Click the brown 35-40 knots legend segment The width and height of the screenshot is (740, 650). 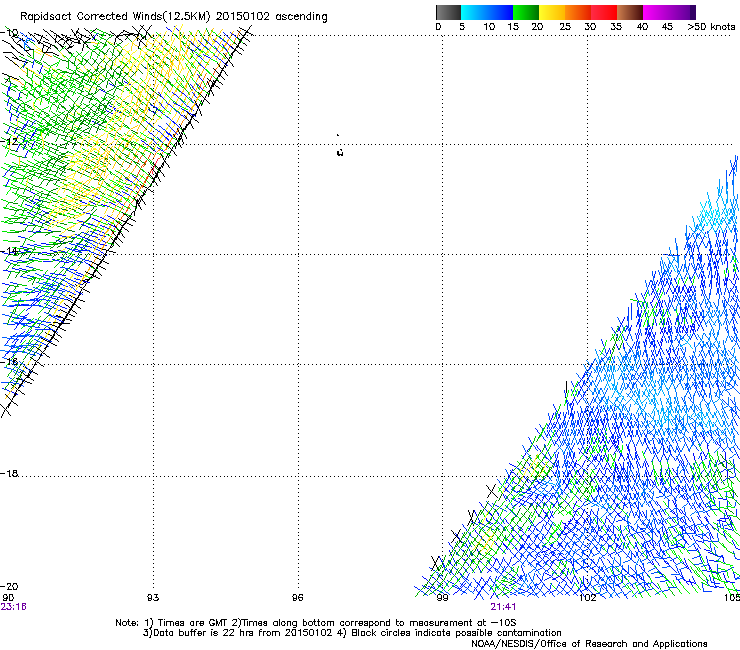point(630,12)
